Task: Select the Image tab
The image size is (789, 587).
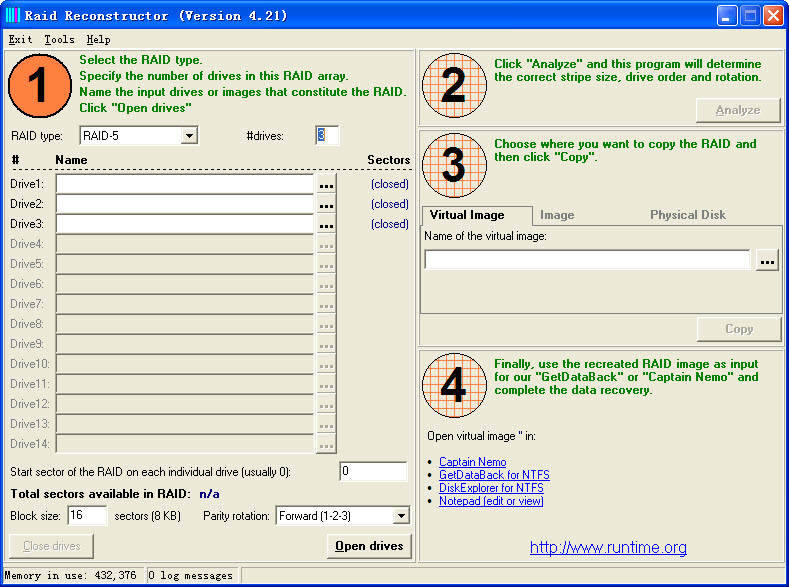Action: pyautogui.click(x=557, y=215)
